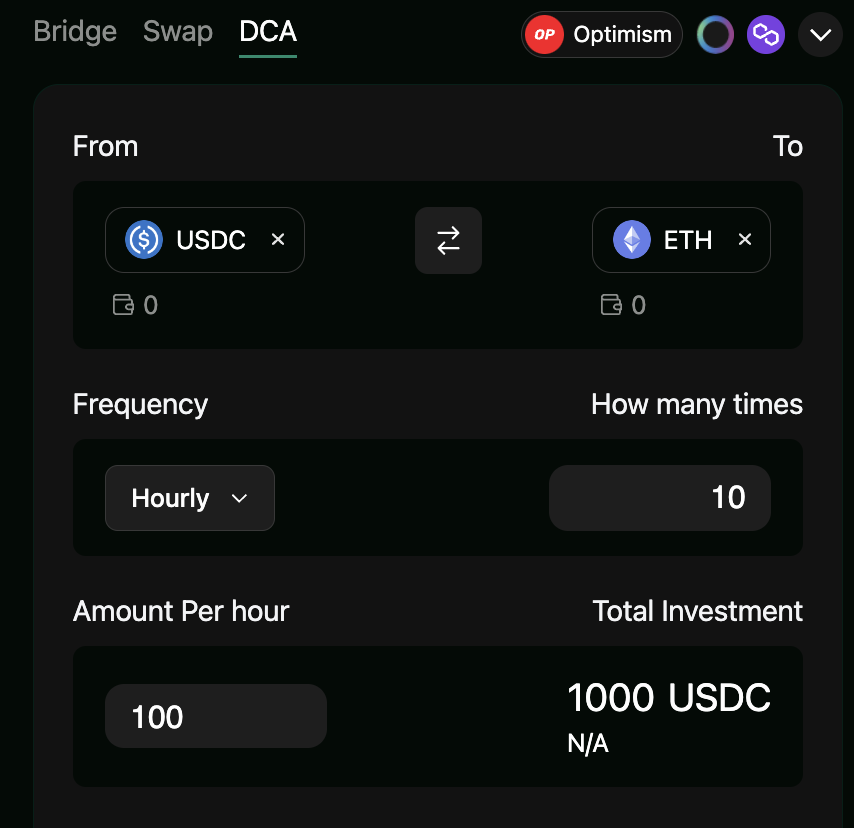
Task: Open the Optimism network selector
Action: [600, 34]
